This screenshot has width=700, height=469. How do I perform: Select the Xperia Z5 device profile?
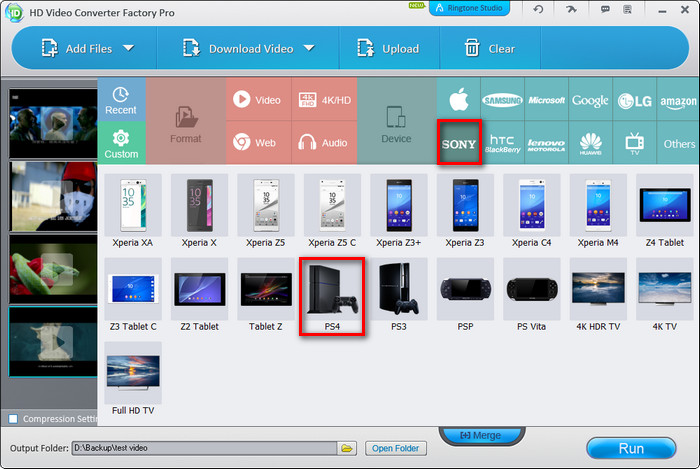point(266,211)
